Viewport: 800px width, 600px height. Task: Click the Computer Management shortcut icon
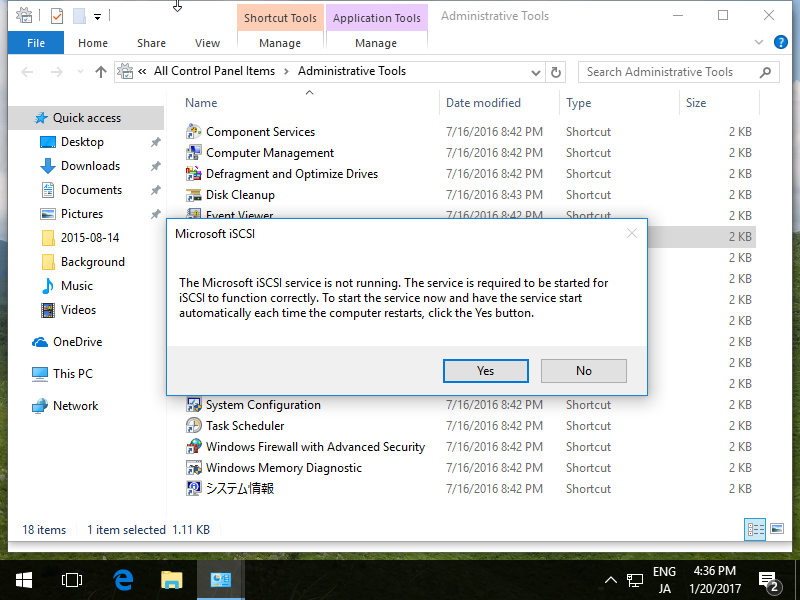tap(193, 153)
